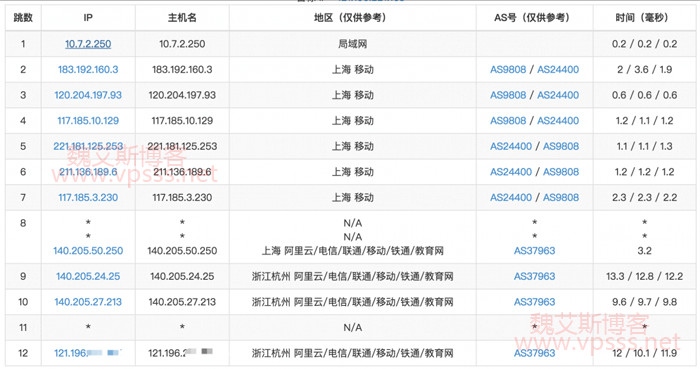
Task: Open the 120.204.197.93 IP link
Action: (88, 95)
